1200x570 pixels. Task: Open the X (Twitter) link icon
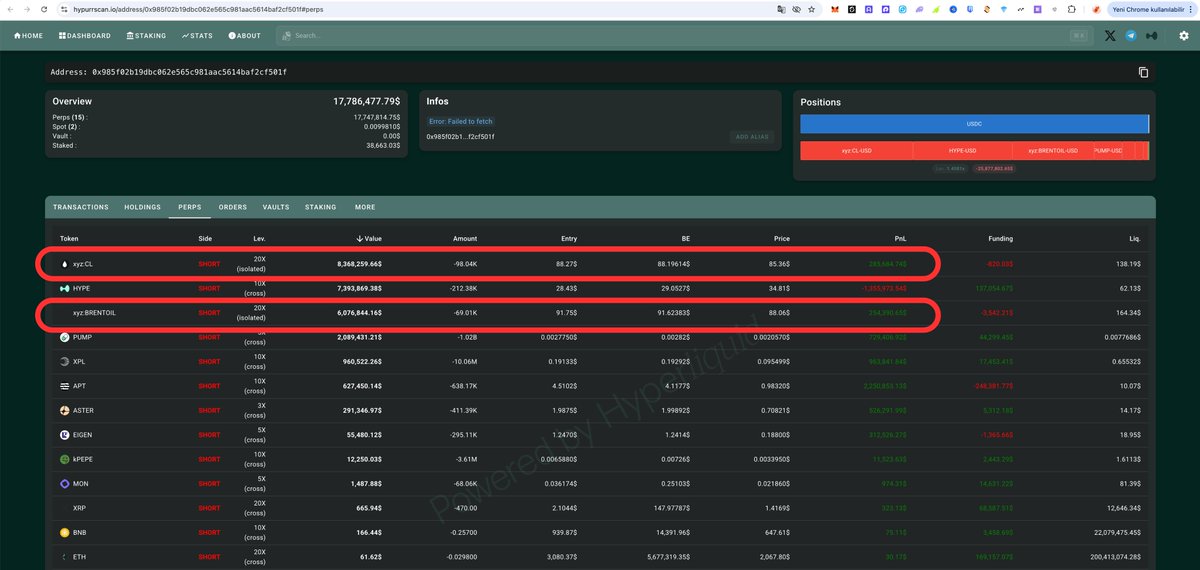1110,35
